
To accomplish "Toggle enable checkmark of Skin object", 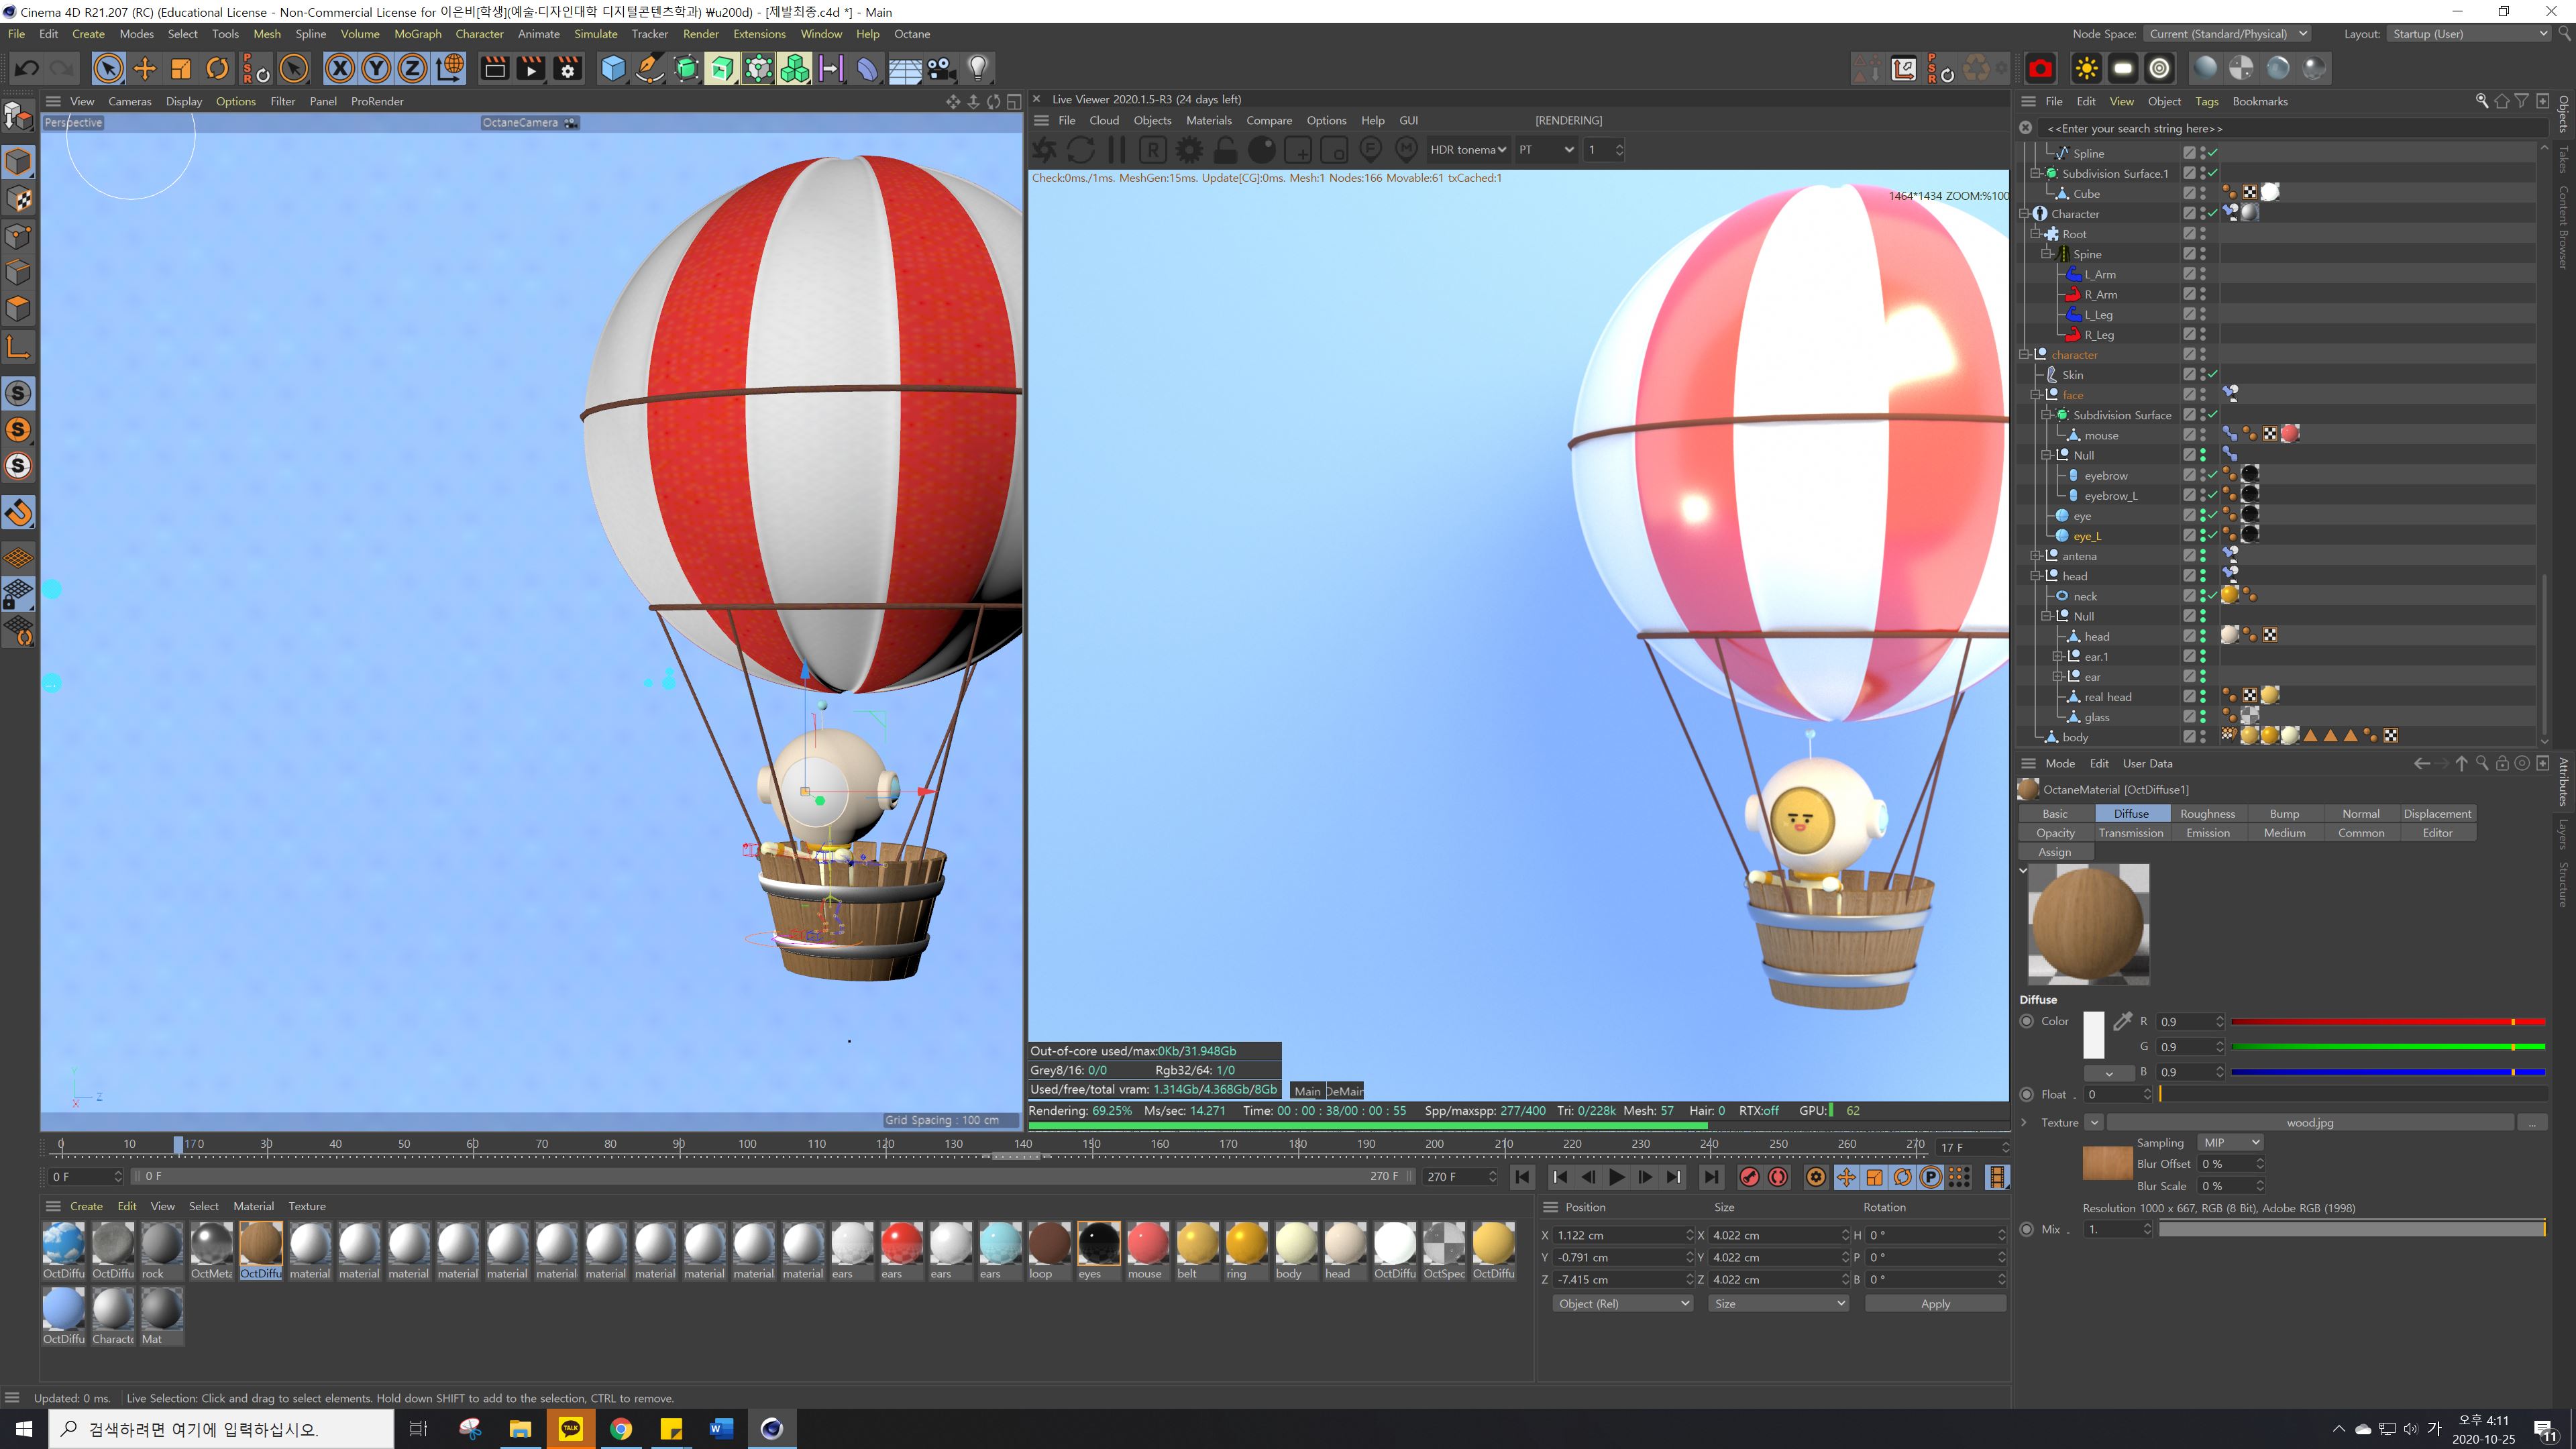I will [2213, 374].
